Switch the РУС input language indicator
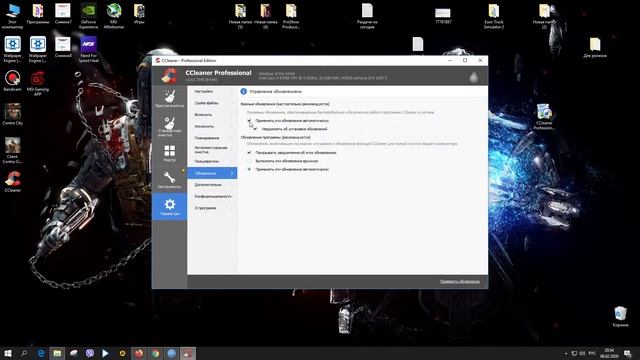 click(x=592, y=353)
